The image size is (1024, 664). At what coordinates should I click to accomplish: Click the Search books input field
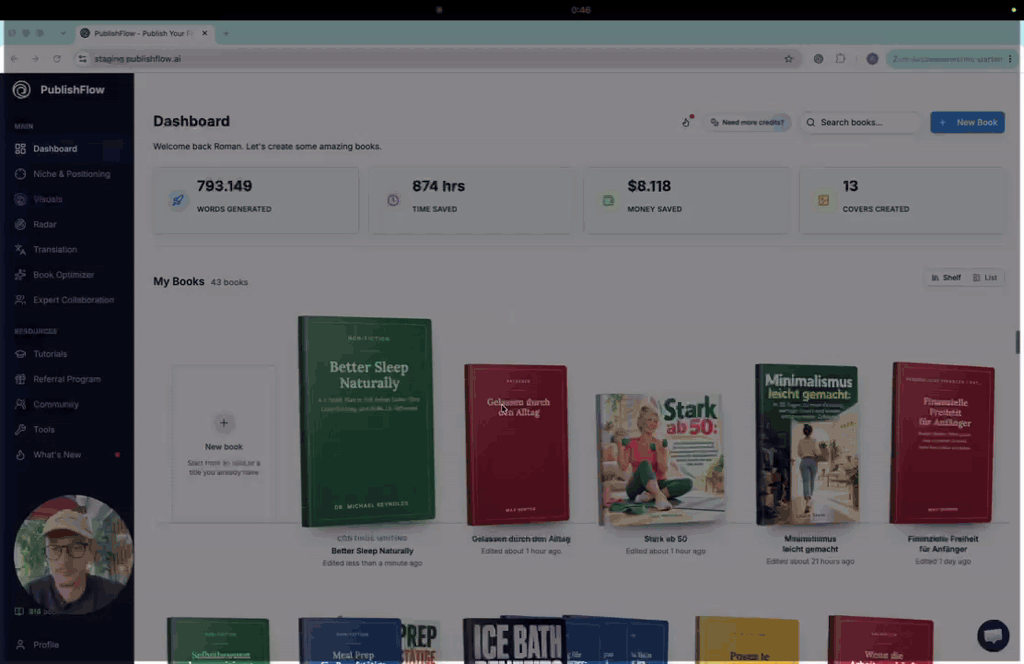(x=860, y=122)
